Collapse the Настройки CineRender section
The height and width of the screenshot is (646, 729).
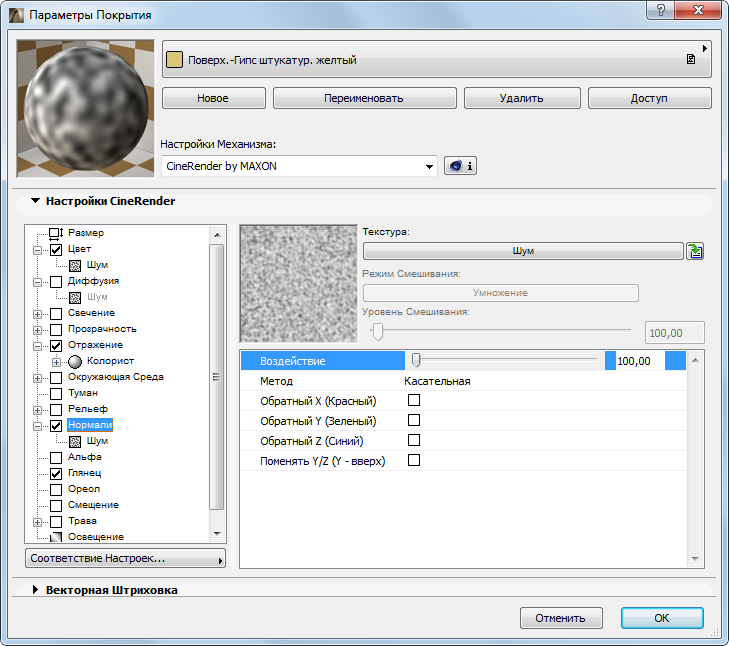pyautogui.click(x=35, y=201)
